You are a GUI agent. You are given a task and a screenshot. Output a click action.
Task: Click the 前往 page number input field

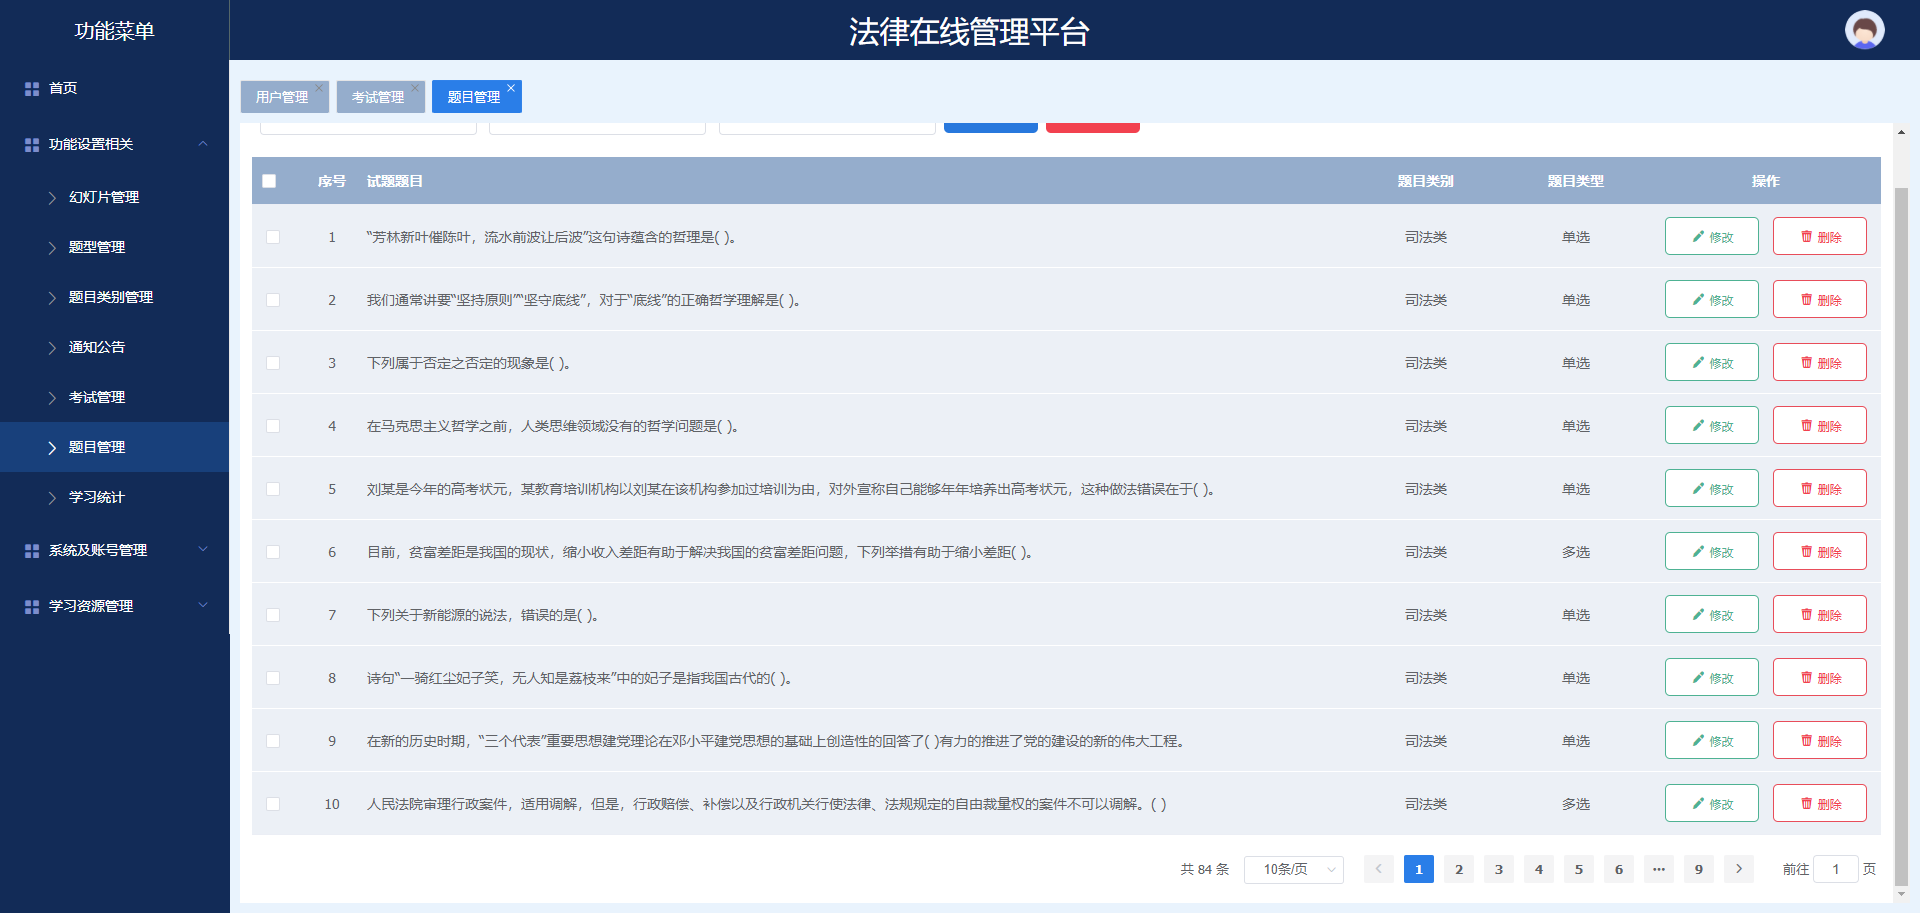pos(1835,869)
